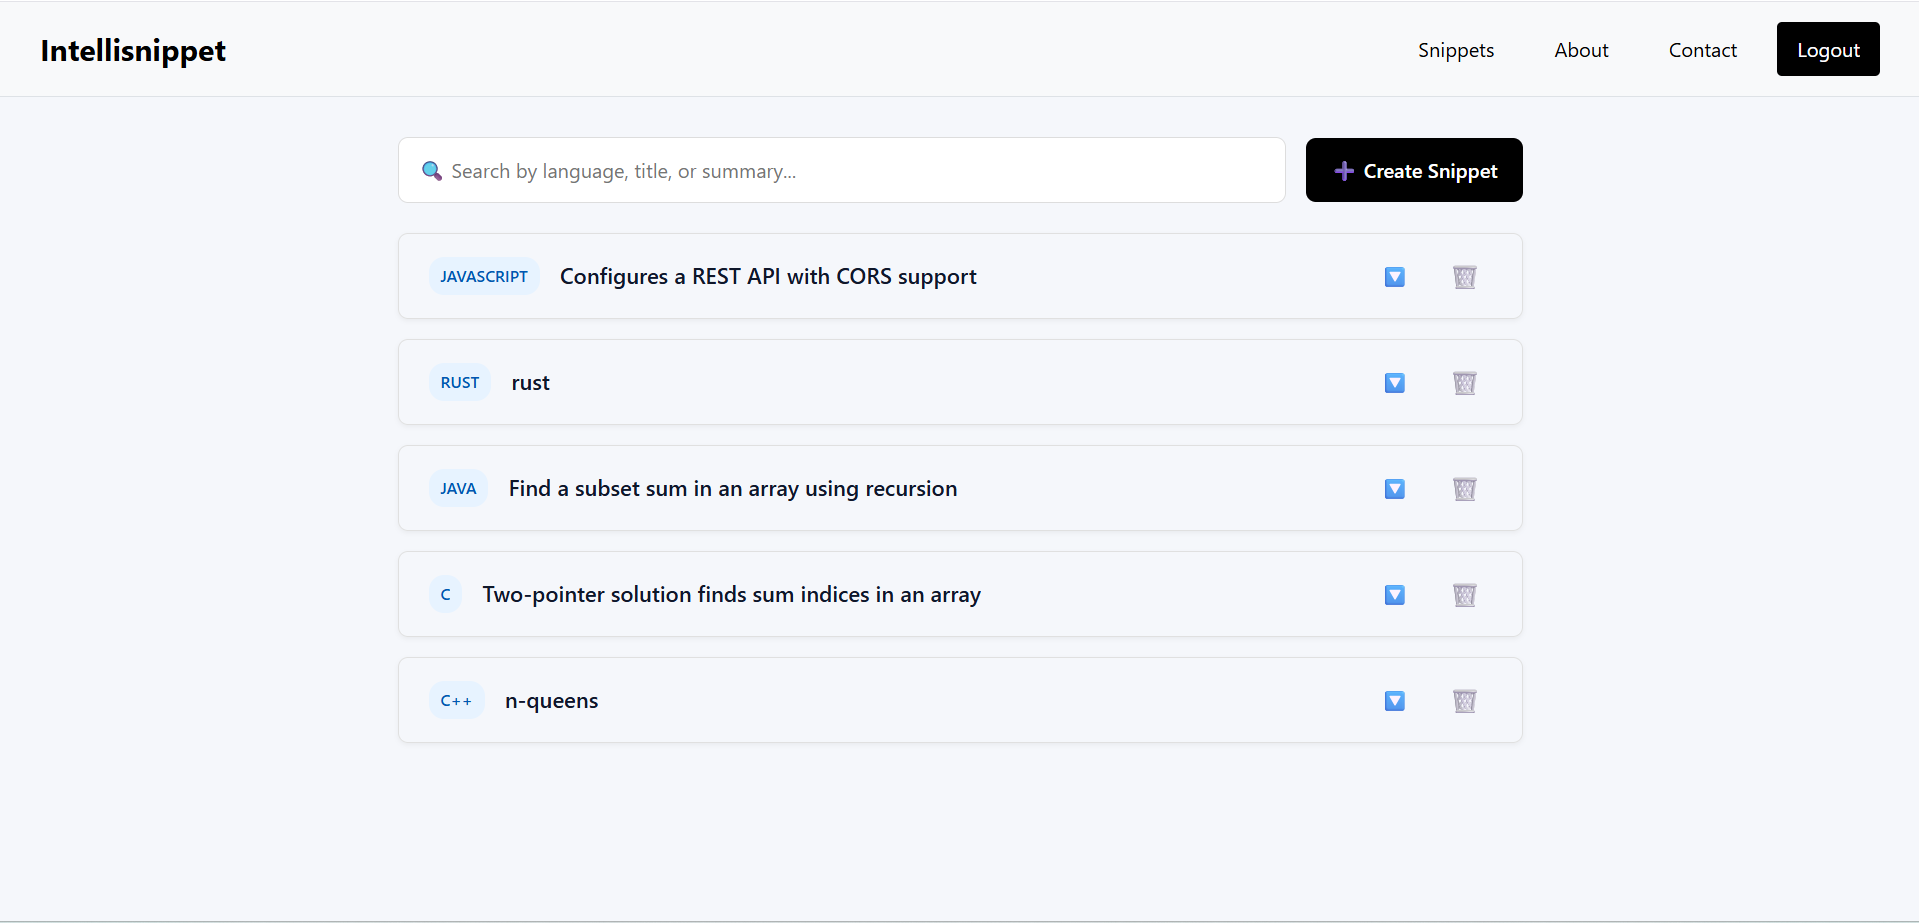Click the search input field

840,170
